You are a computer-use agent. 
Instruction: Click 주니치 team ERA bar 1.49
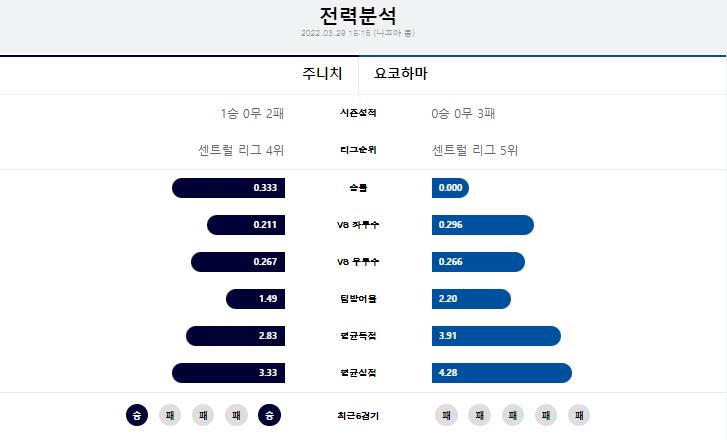(255, 299)
